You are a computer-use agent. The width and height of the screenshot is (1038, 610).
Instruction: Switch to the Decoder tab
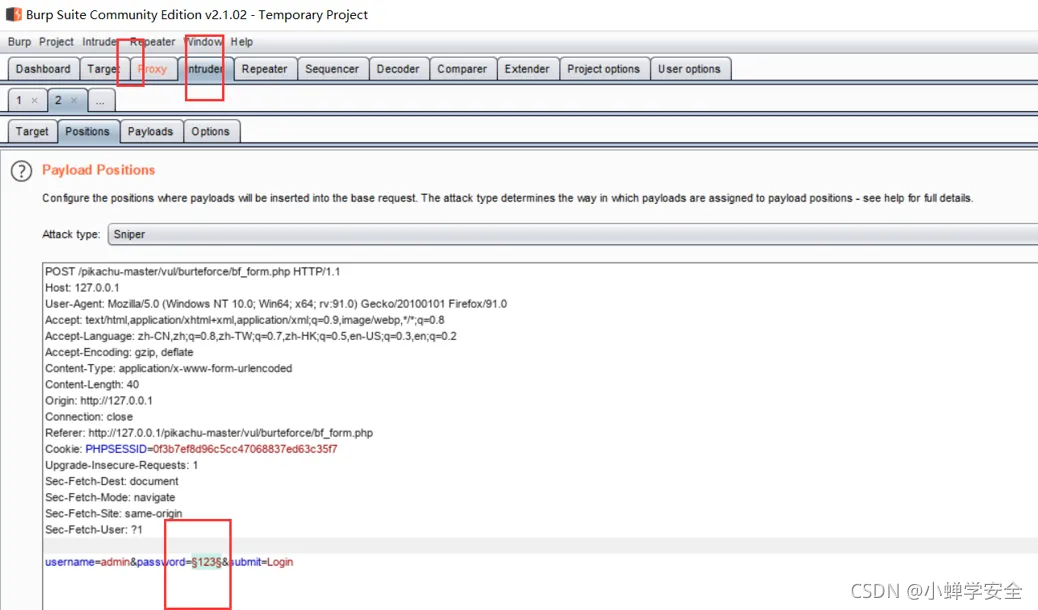coord(398,69)
